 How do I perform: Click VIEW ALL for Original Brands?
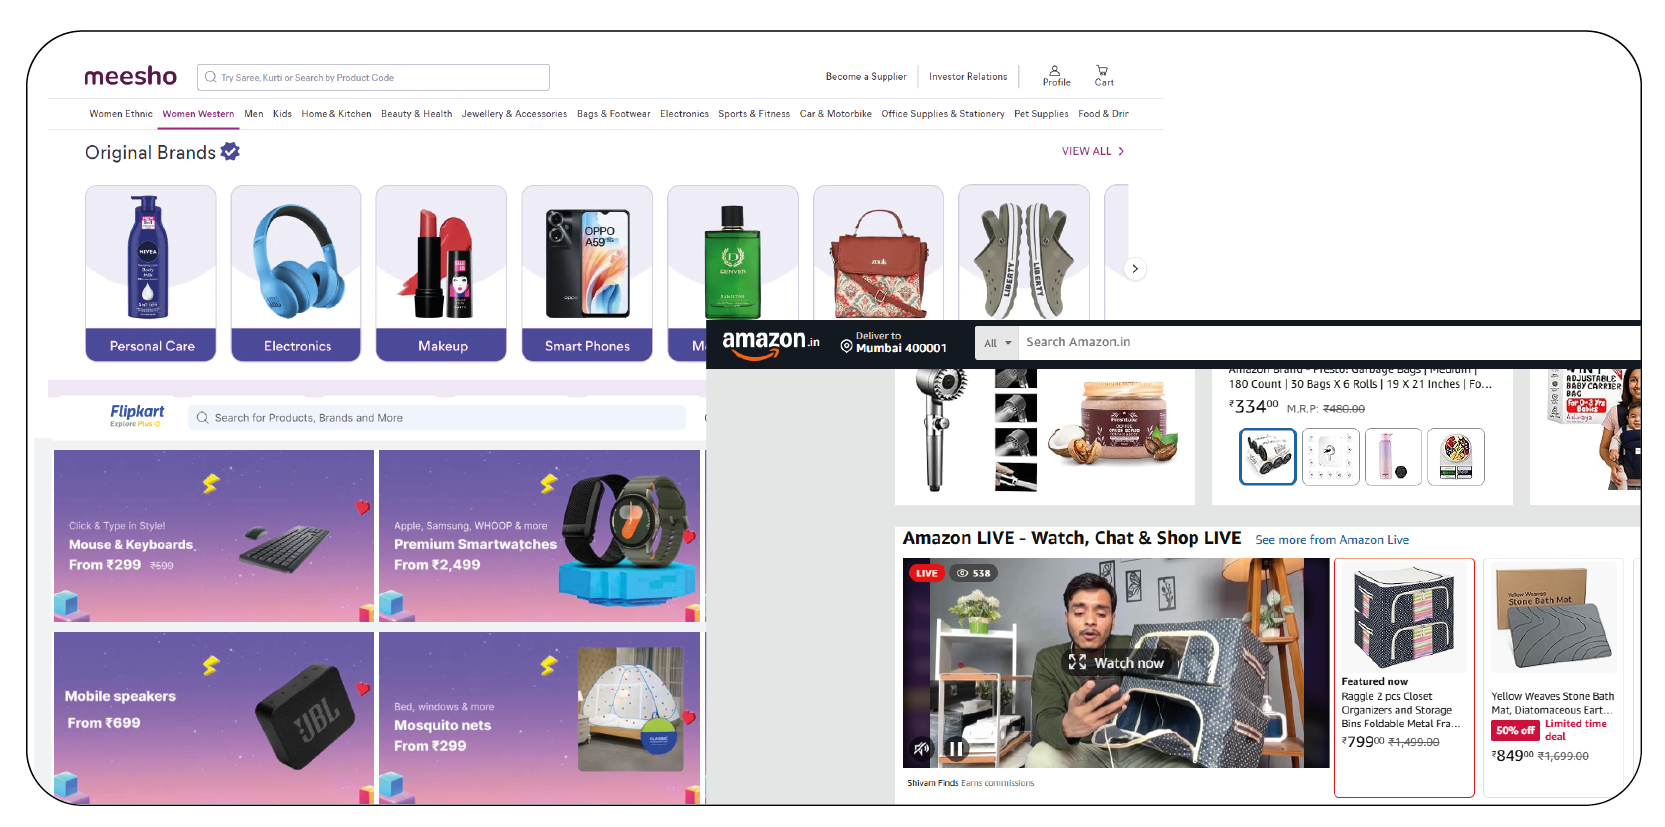[1093, 151]
